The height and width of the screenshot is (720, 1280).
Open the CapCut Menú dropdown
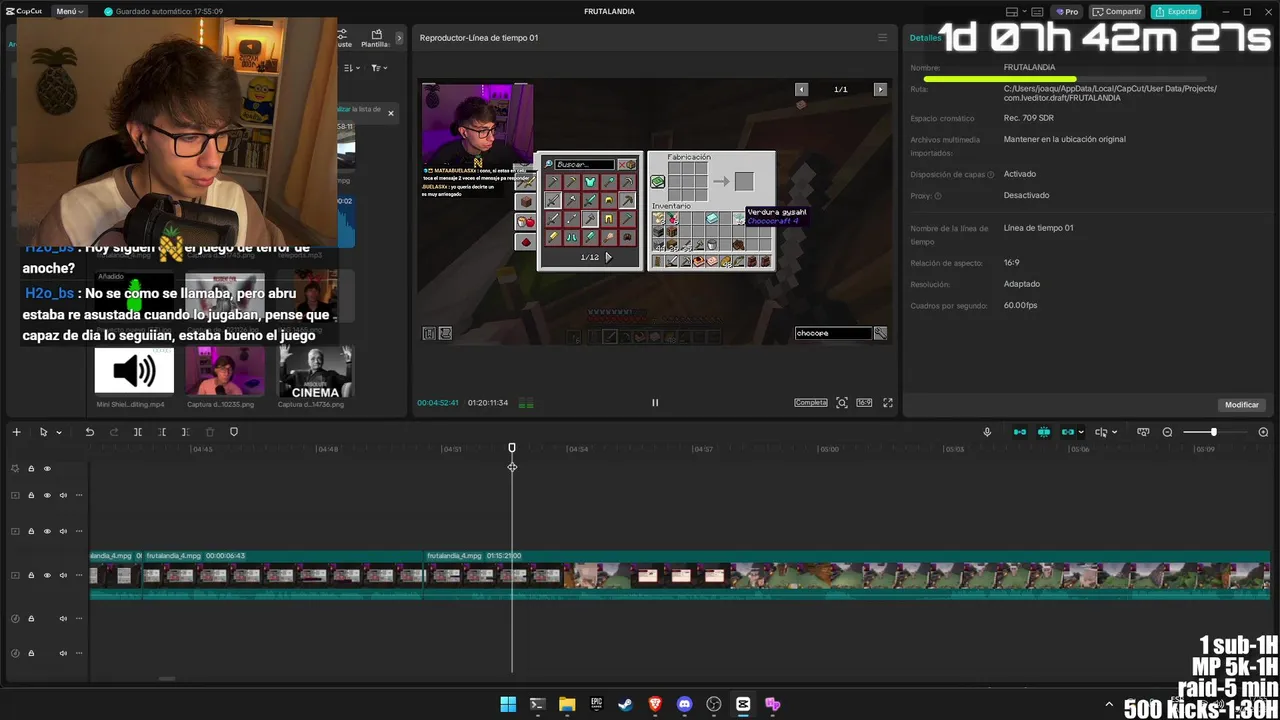click(x=69, y=12)
